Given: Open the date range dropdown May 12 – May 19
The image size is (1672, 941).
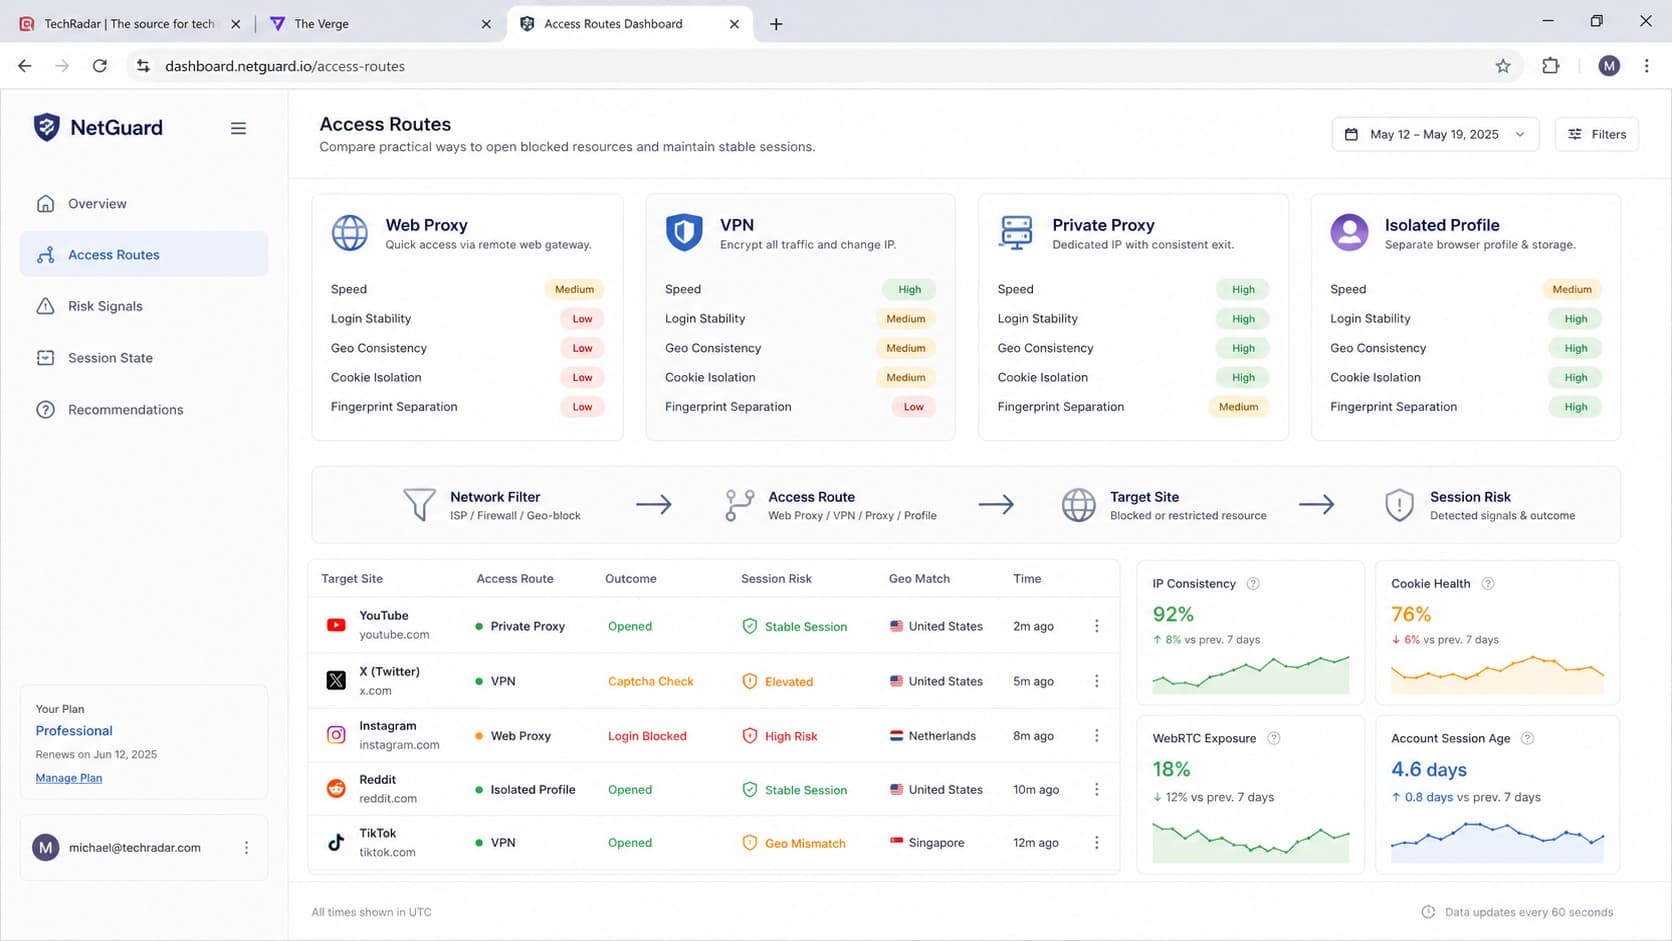Looking at the screenshot, I should [x=1435, y=134].
